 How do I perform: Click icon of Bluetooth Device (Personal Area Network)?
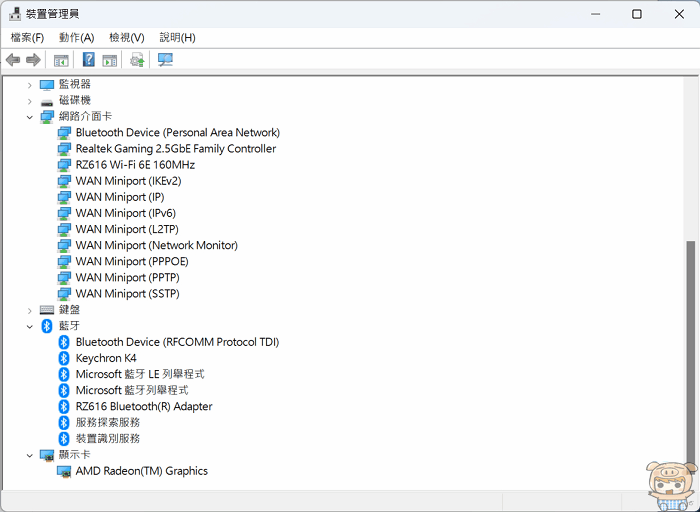click(64, 133)
